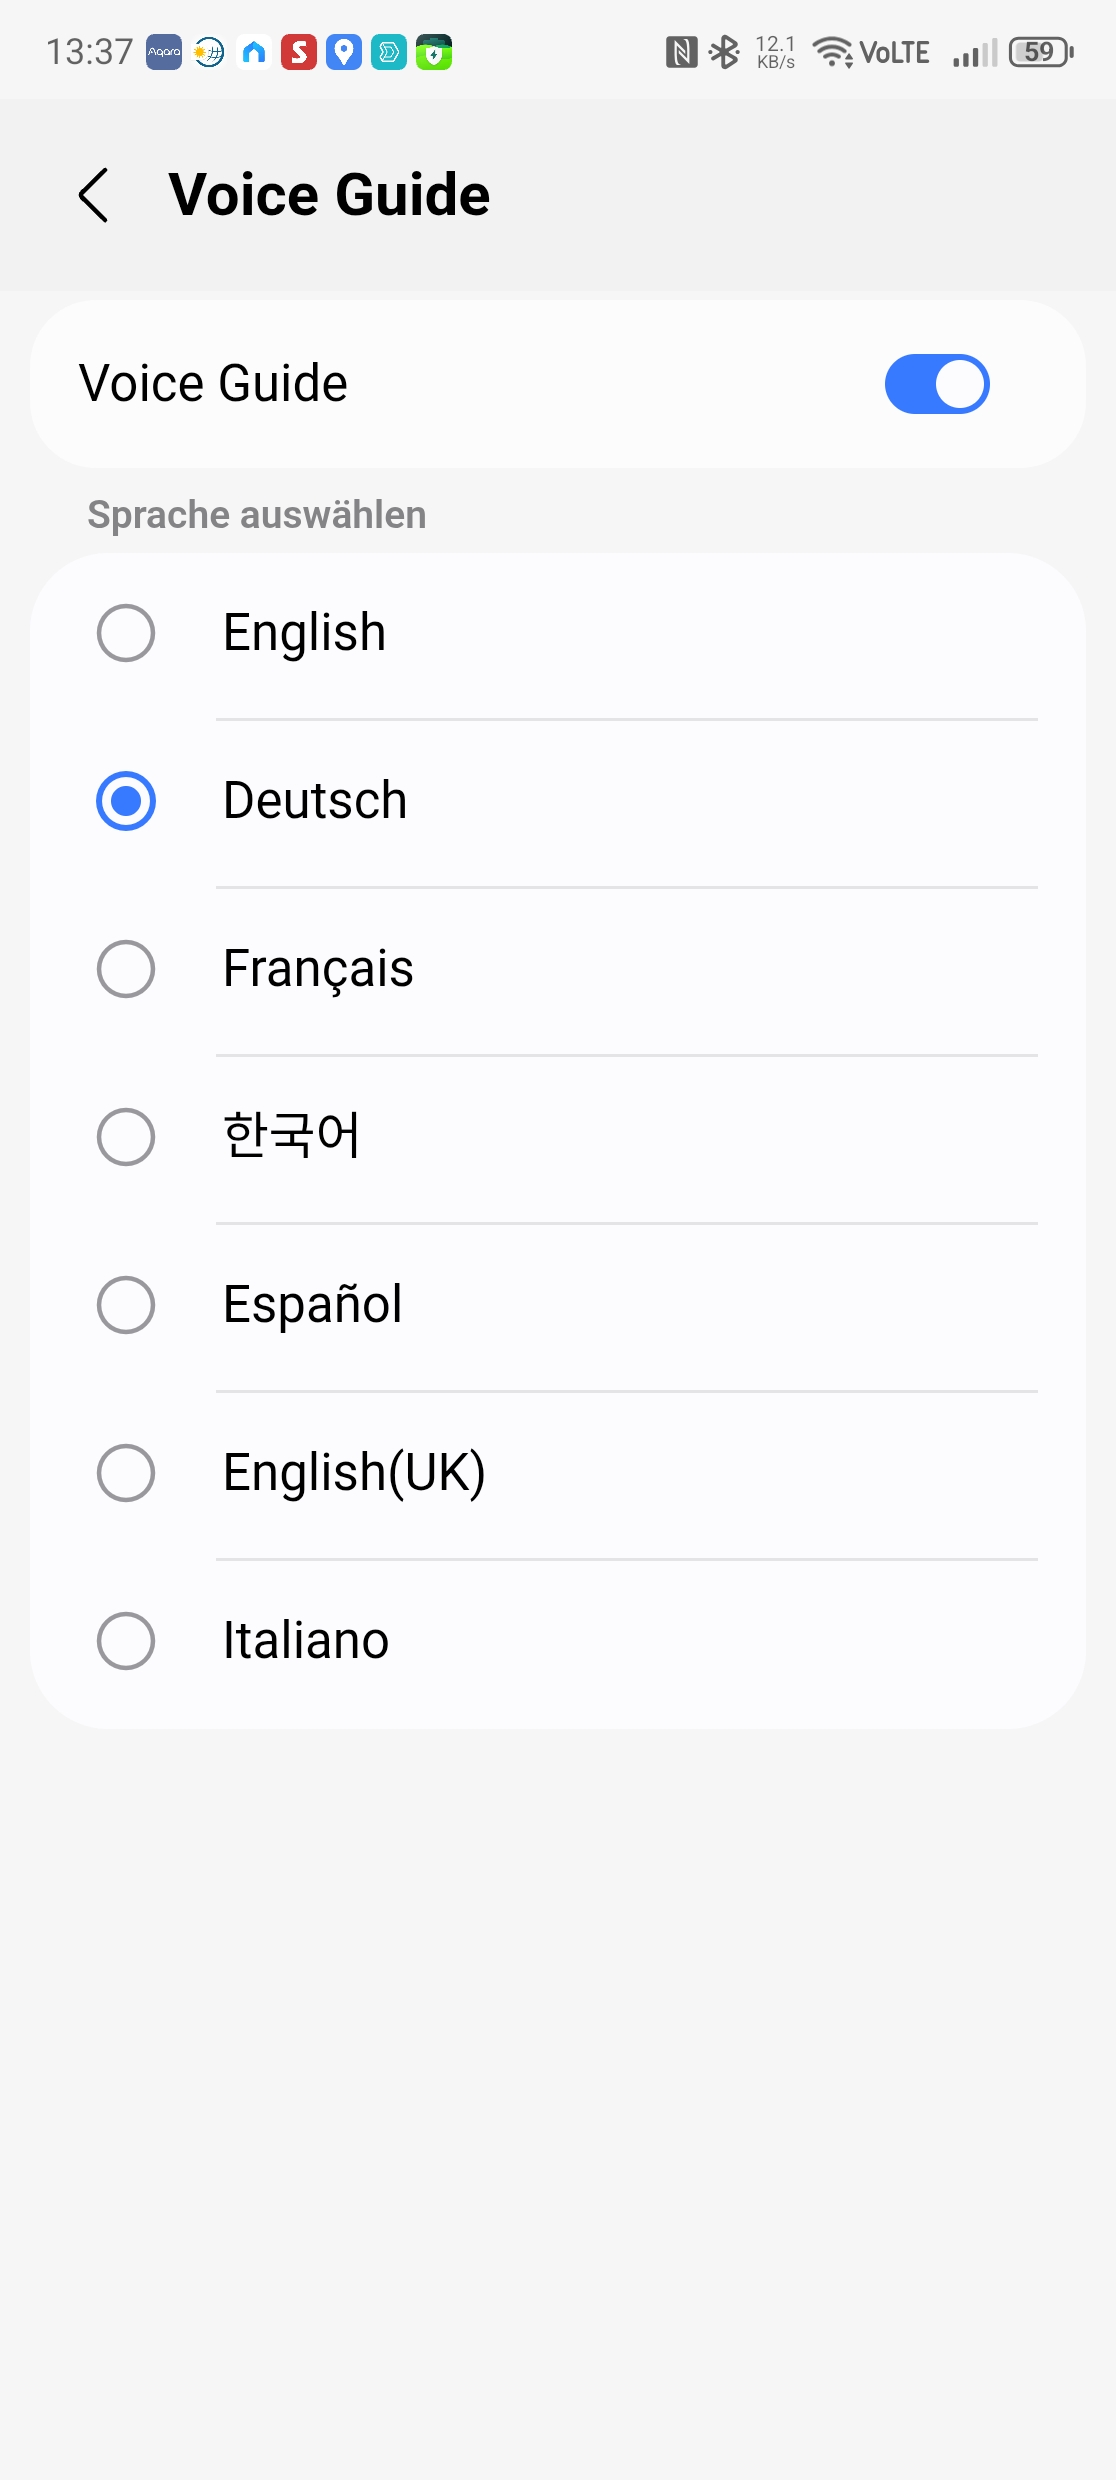
Task: Go back using the arrow icon
Action: pos(94,195)
